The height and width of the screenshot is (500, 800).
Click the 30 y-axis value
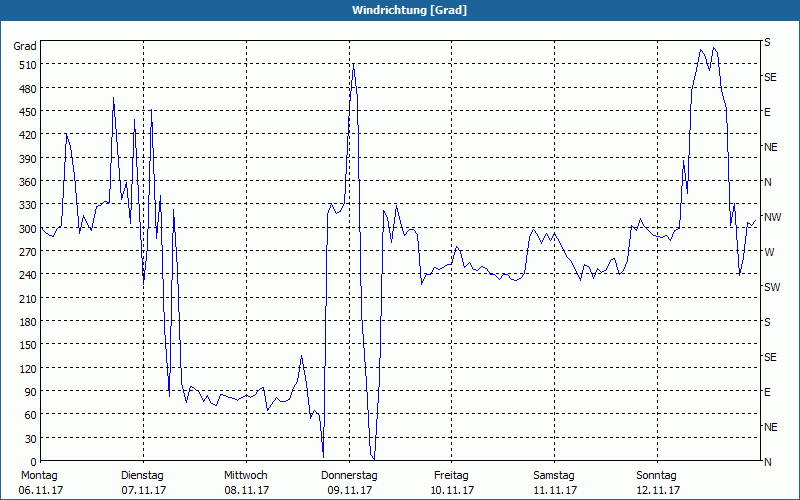pyautogui.click(x=31, y=439)
